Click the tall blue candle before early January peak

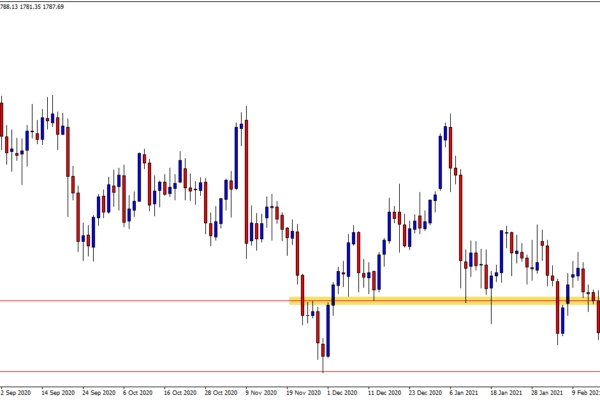pos(441,160)
